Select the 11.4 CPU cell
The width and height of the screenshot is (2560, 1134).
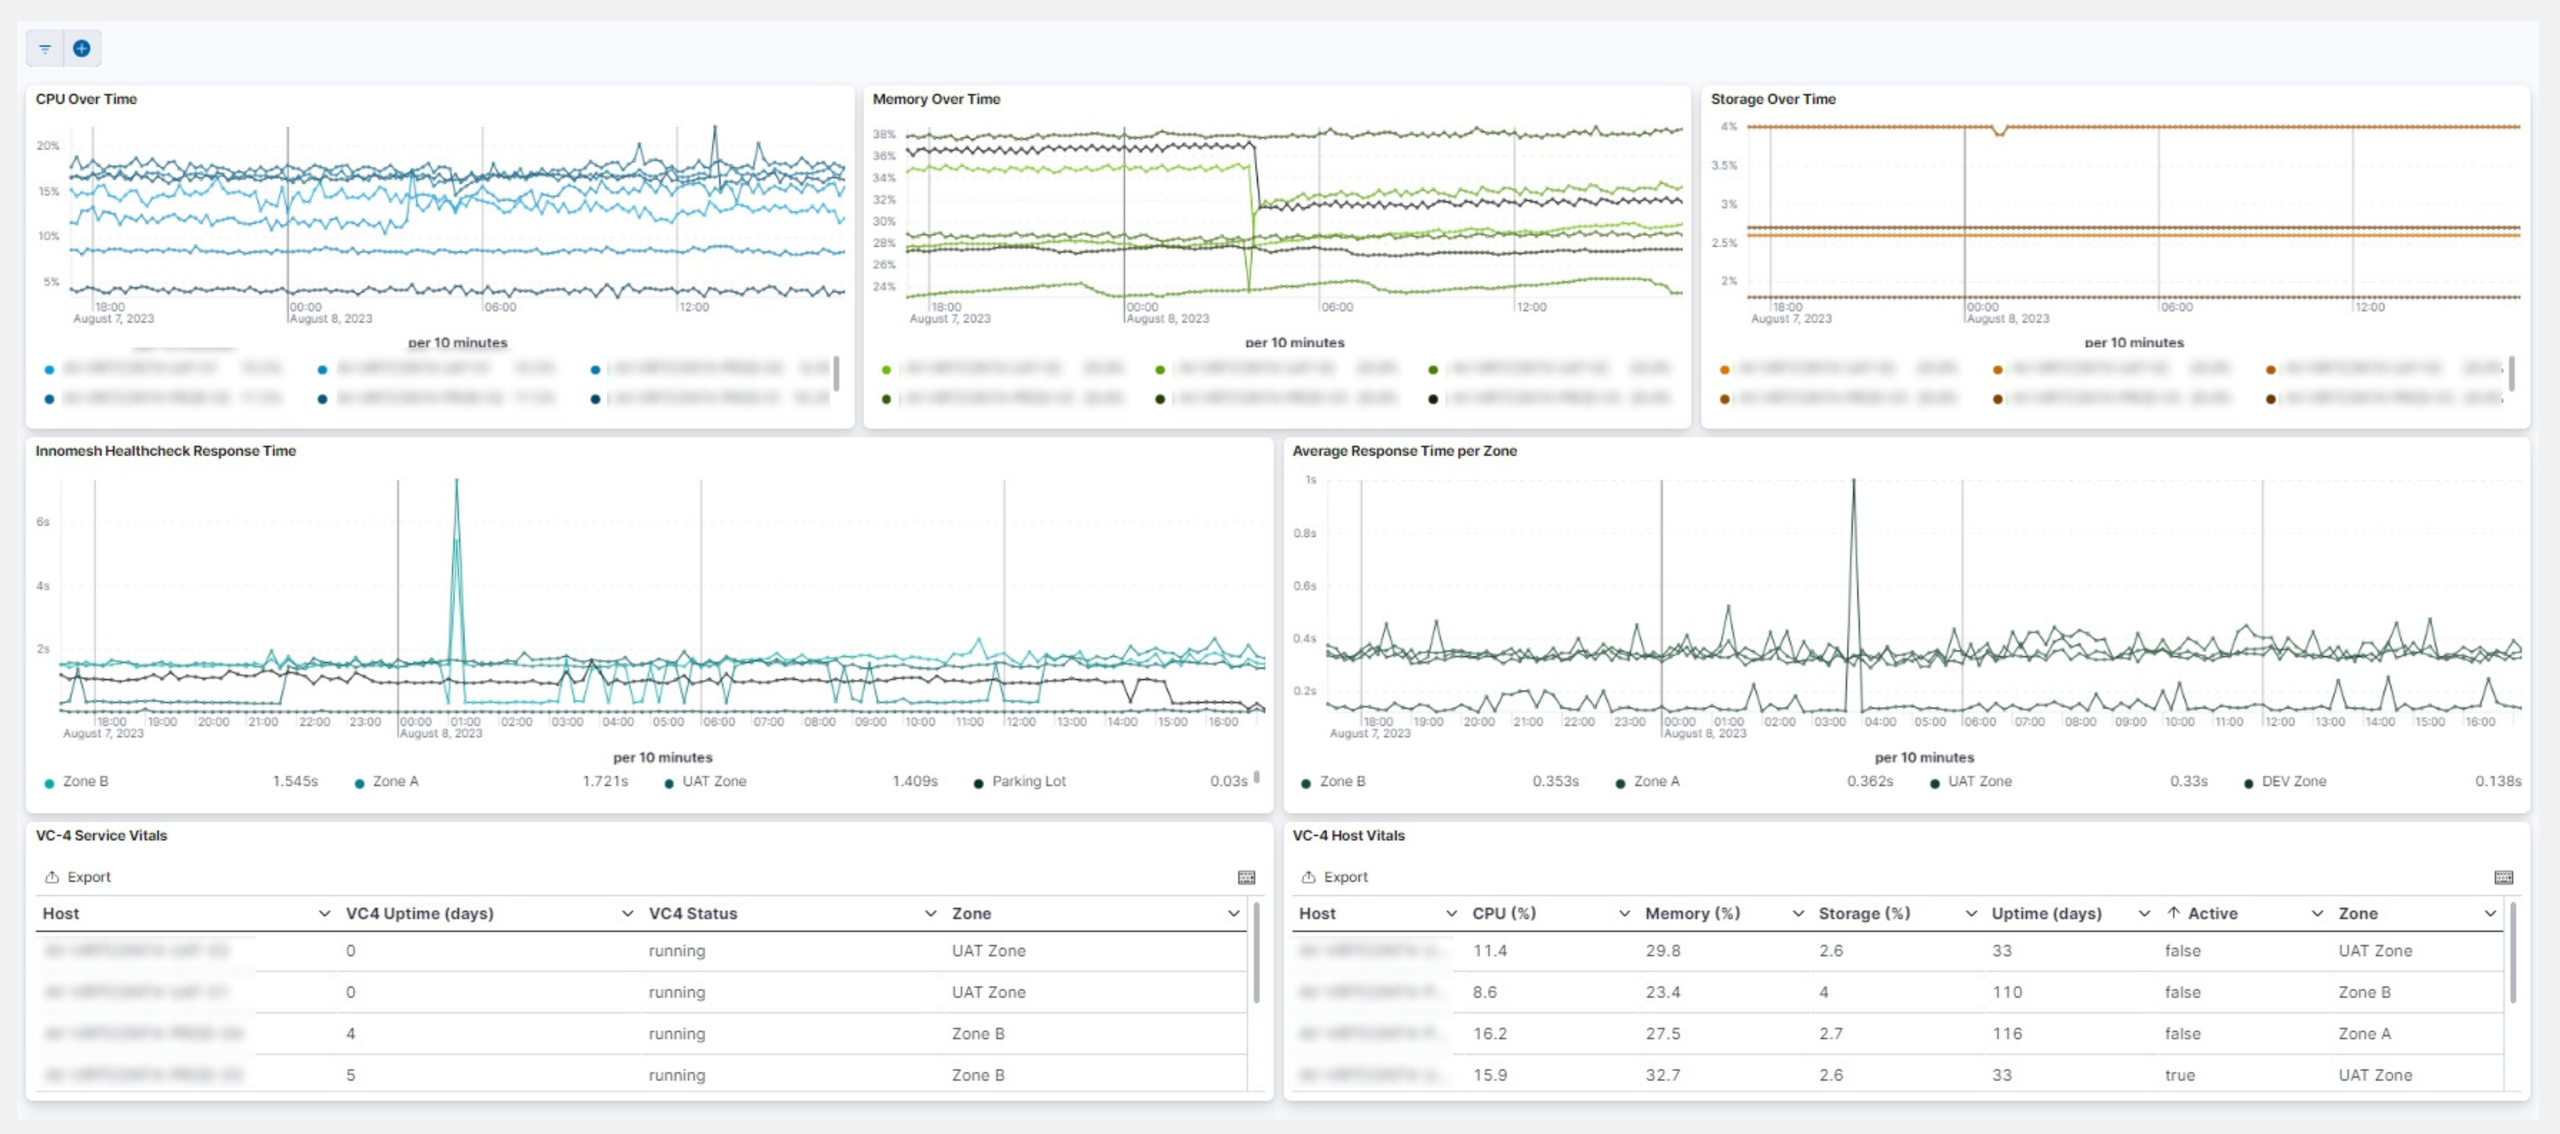tap(1489, 951)
